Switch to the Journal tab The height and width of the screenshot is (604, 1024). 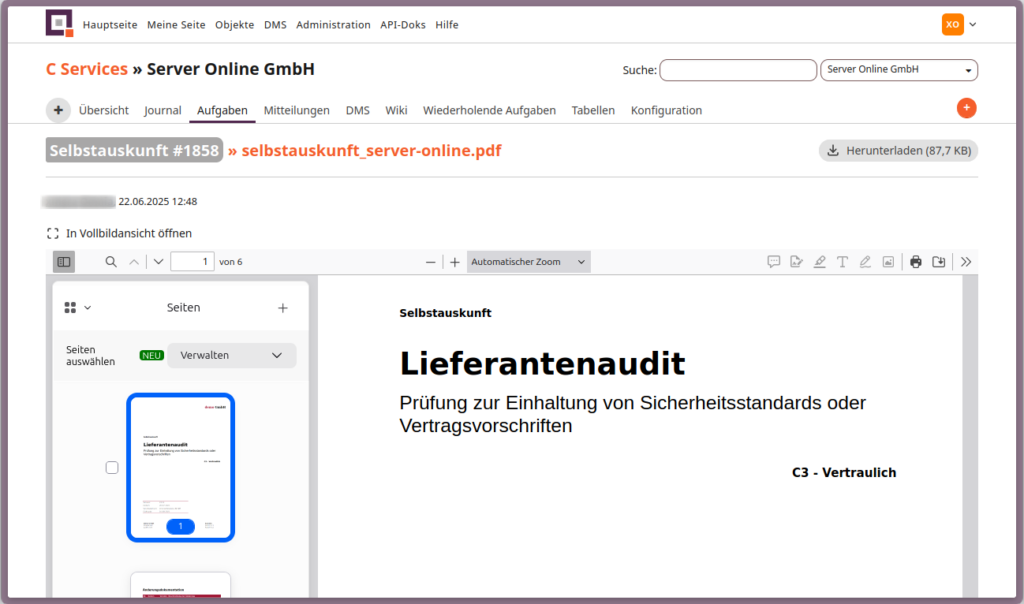click(163, 110)
